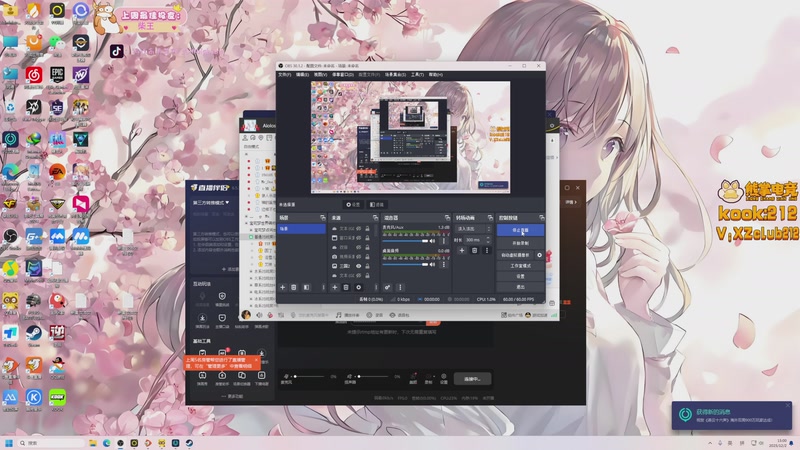This screenshot has height=450, width=800.
Task: Toggle lock on the 窗口采集 source
Action: tap(367, 238)
